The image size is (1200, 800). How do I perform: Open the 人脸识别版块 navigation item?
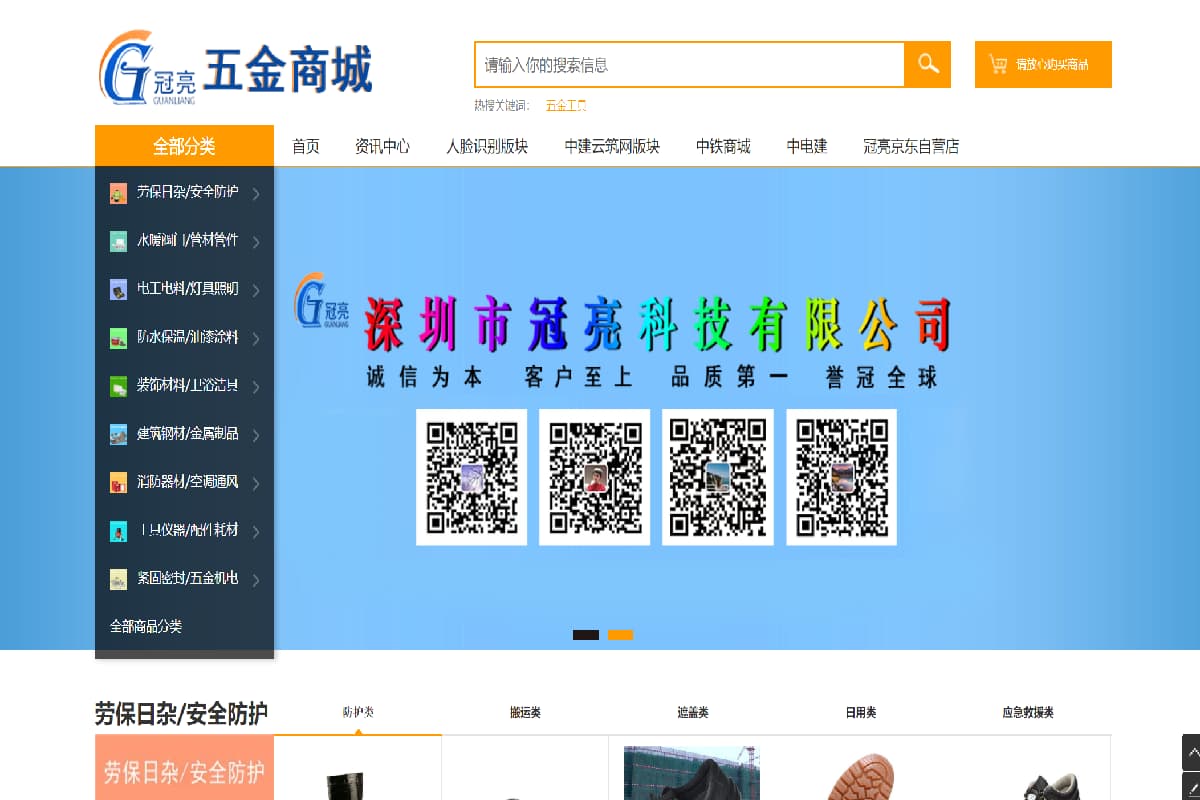pos(487,146)
